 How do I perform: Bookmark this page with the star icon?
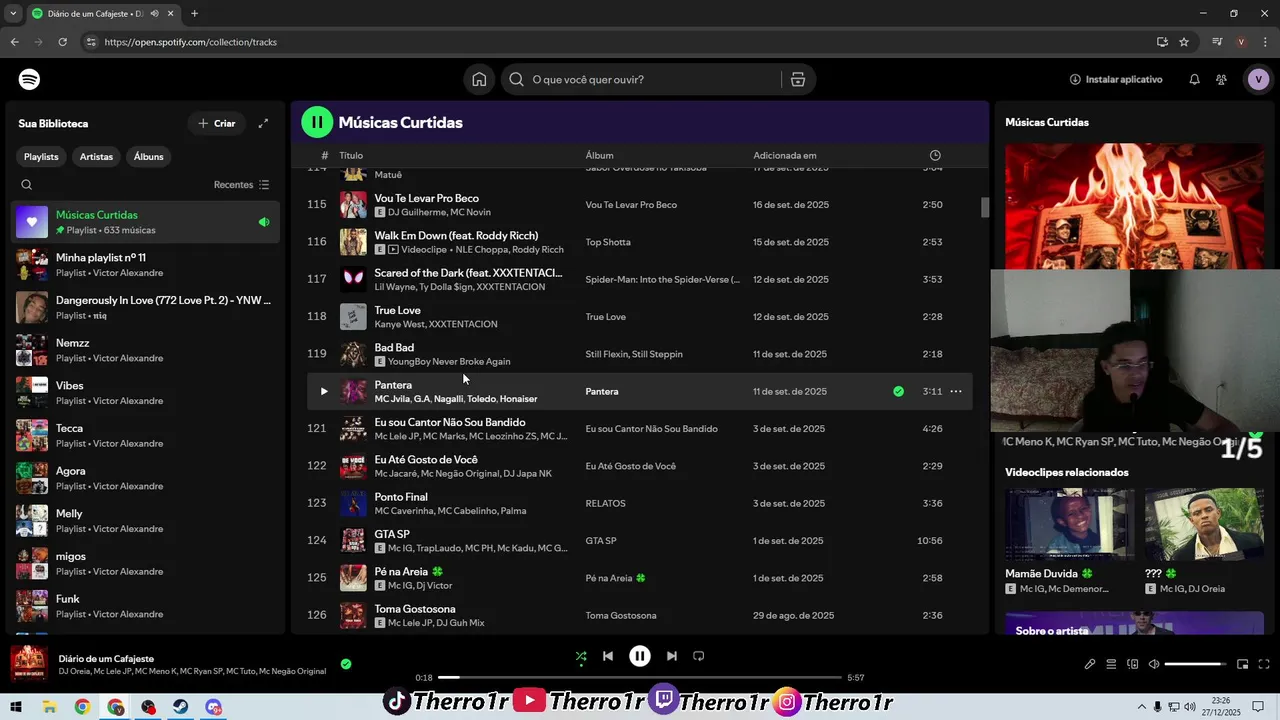(1184, 42)
